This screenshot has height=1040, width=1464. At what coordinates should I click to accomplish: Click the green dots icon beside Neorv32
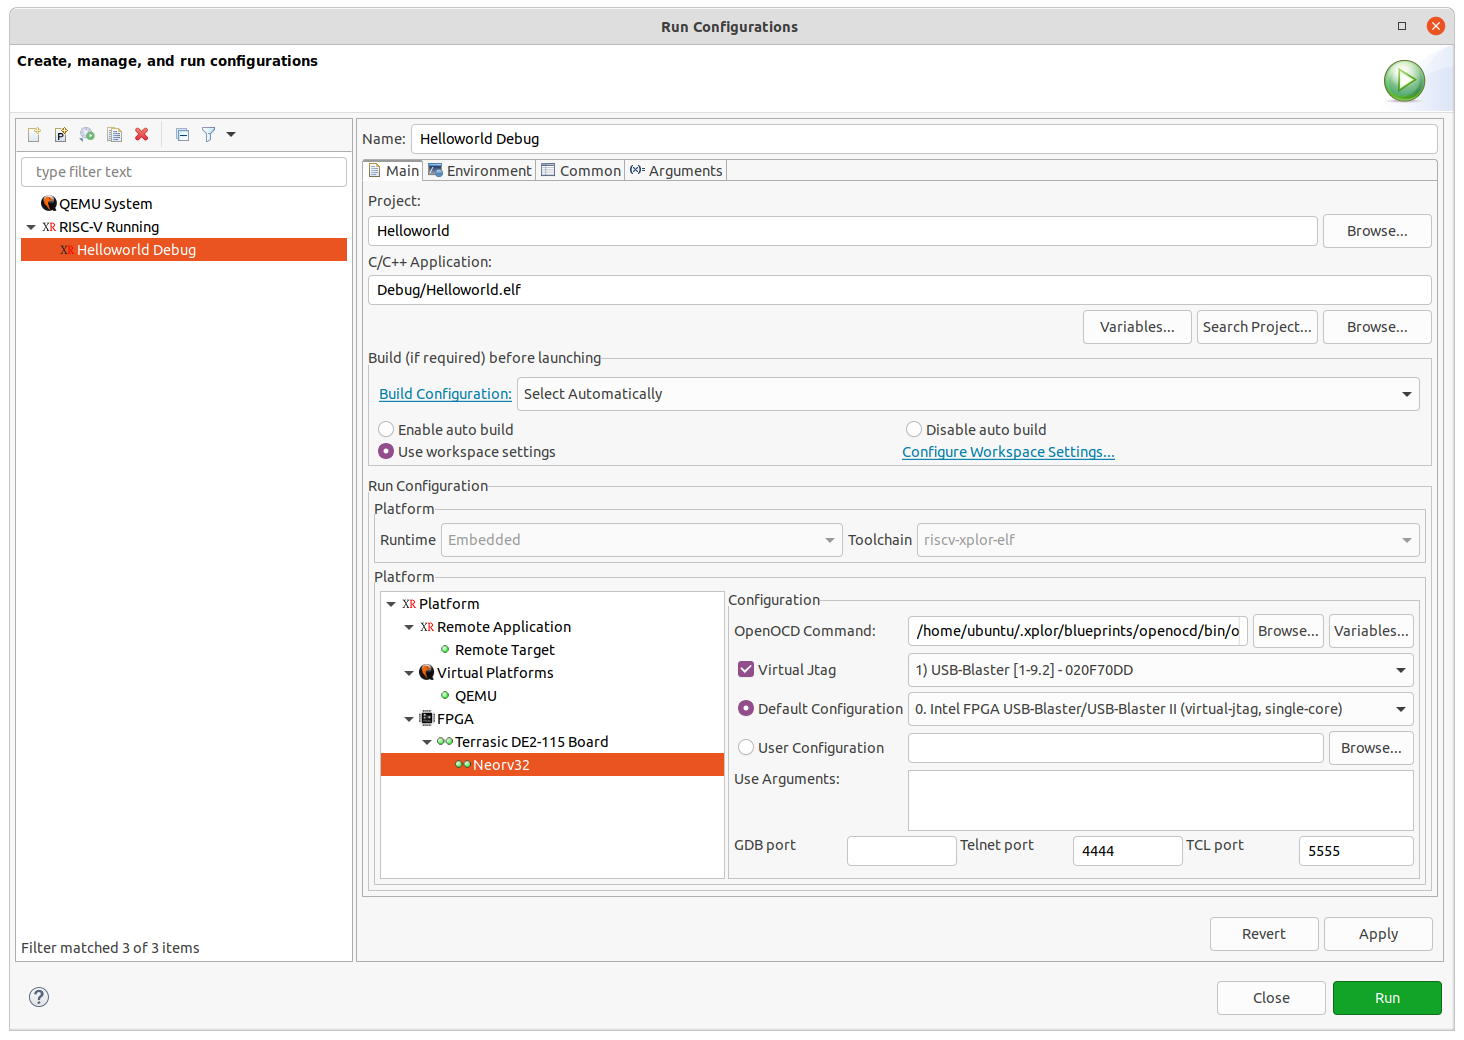pyautogui.click(x=463, y=765)
